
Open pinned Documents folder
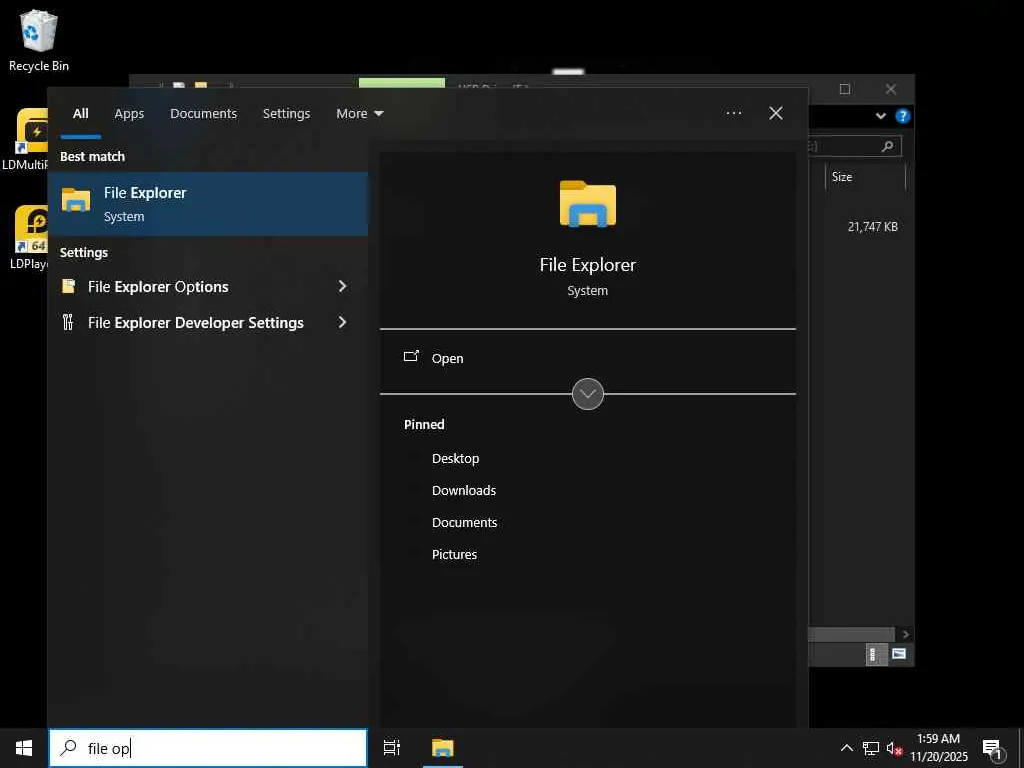[464, 522]
